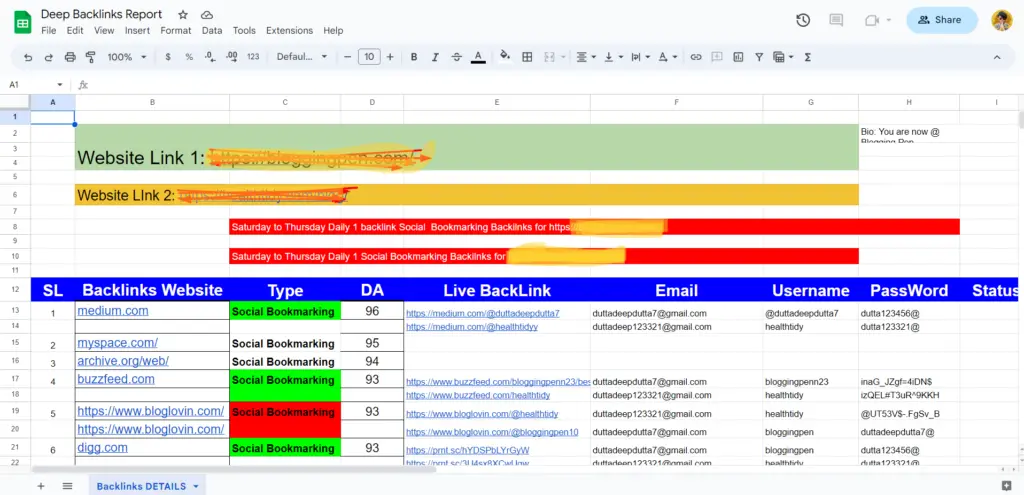Star the Deep Backlinks Report document
Image resolution: width=1024 pixels, height=495 pixels.
[x=183, y=15]
